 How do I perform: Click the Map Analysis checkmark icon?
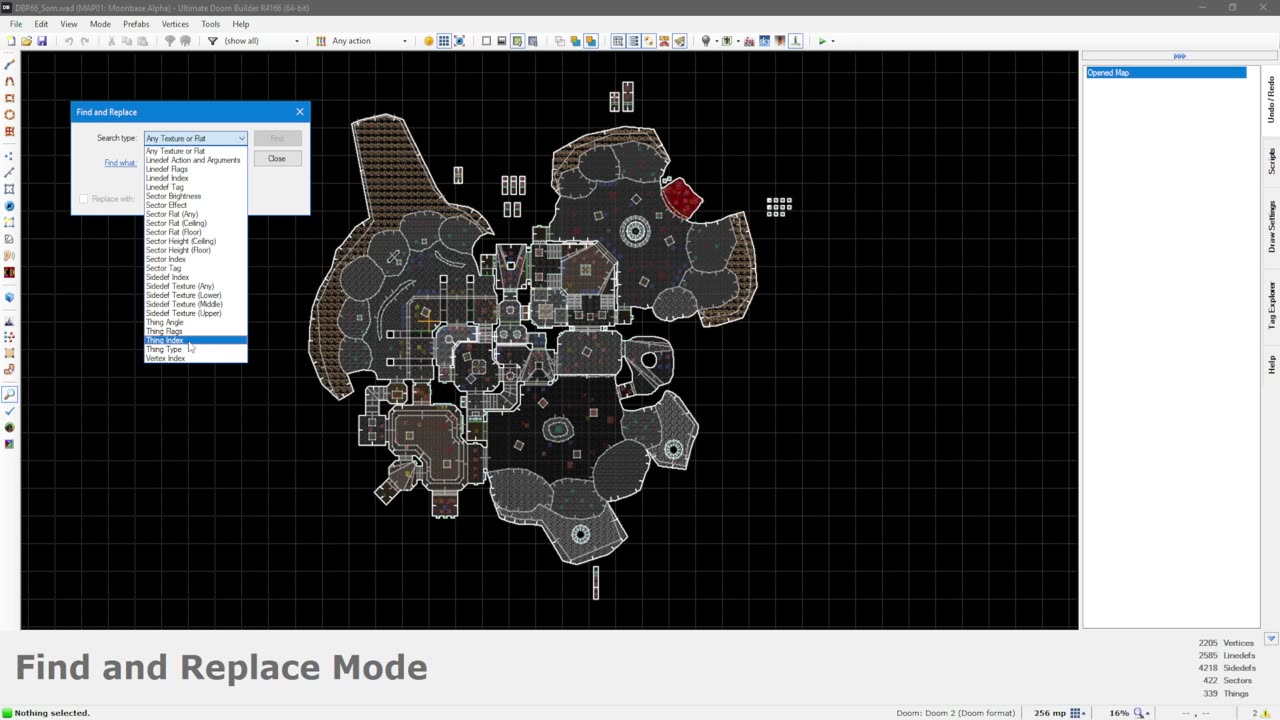tap(10, 411)
